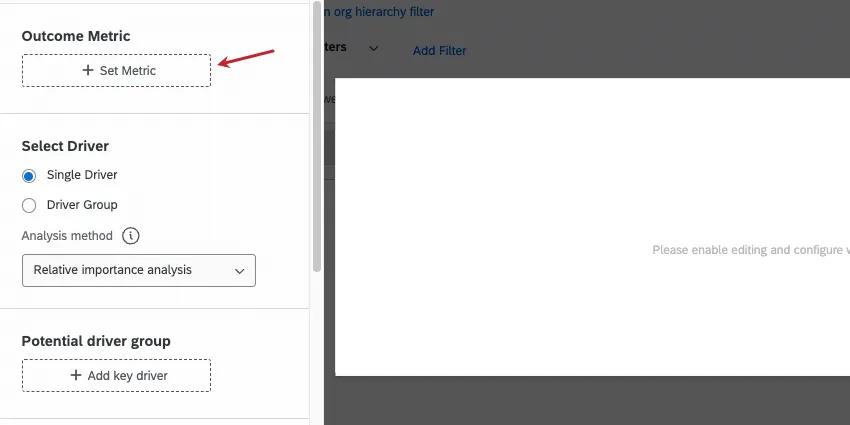Select the Single Driver radio button
Viewport: 850px width, 425px height.
pyautogui.click(x=29, y=175)
